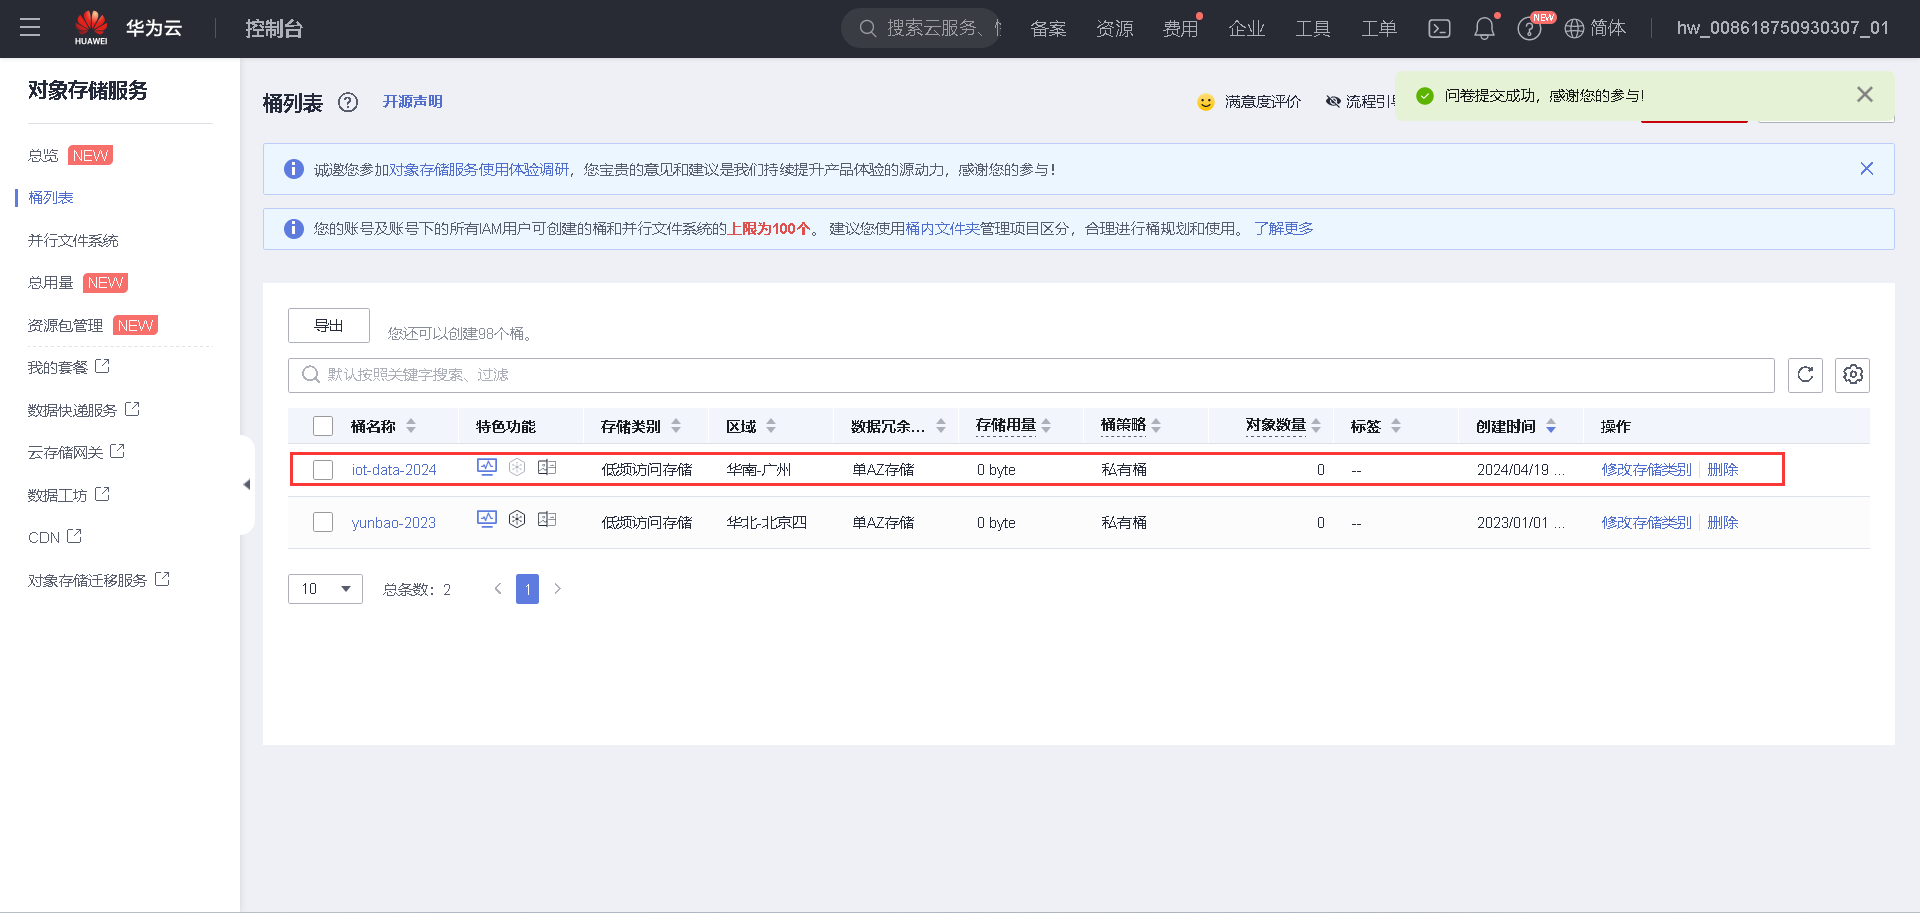Click the 导出 button

[328, 325]
